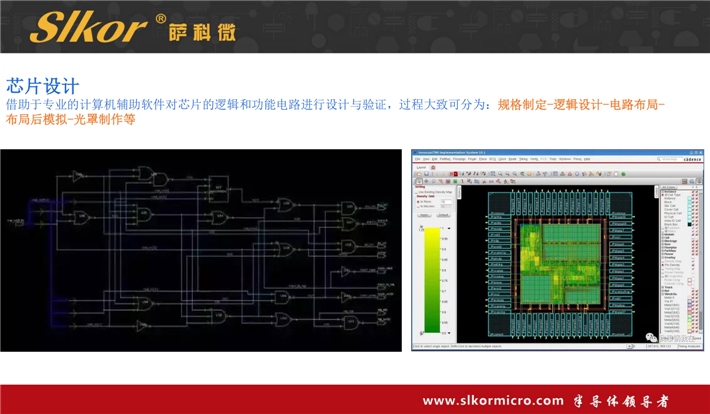Open the www.slkormicro.com link in footer
This screenshot has height=414, width=710.
pos(493,401)
